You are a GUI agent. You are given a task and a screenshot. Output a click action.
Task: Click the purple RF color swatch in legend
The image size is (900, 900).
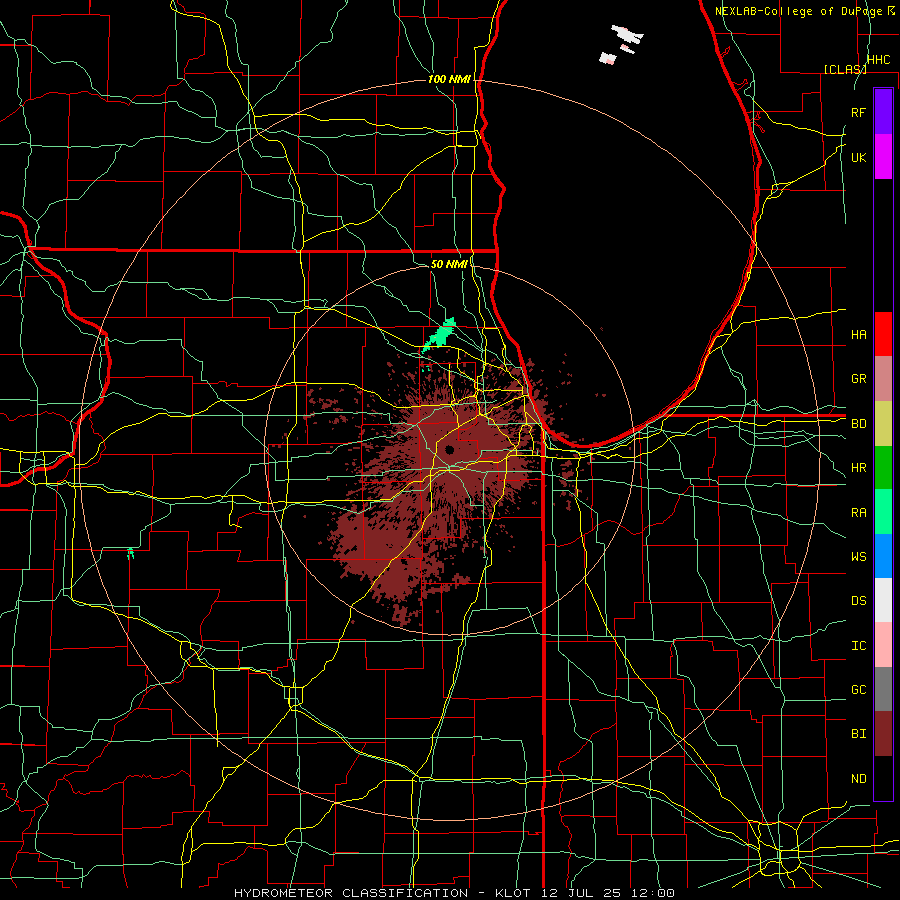[883, 112]
